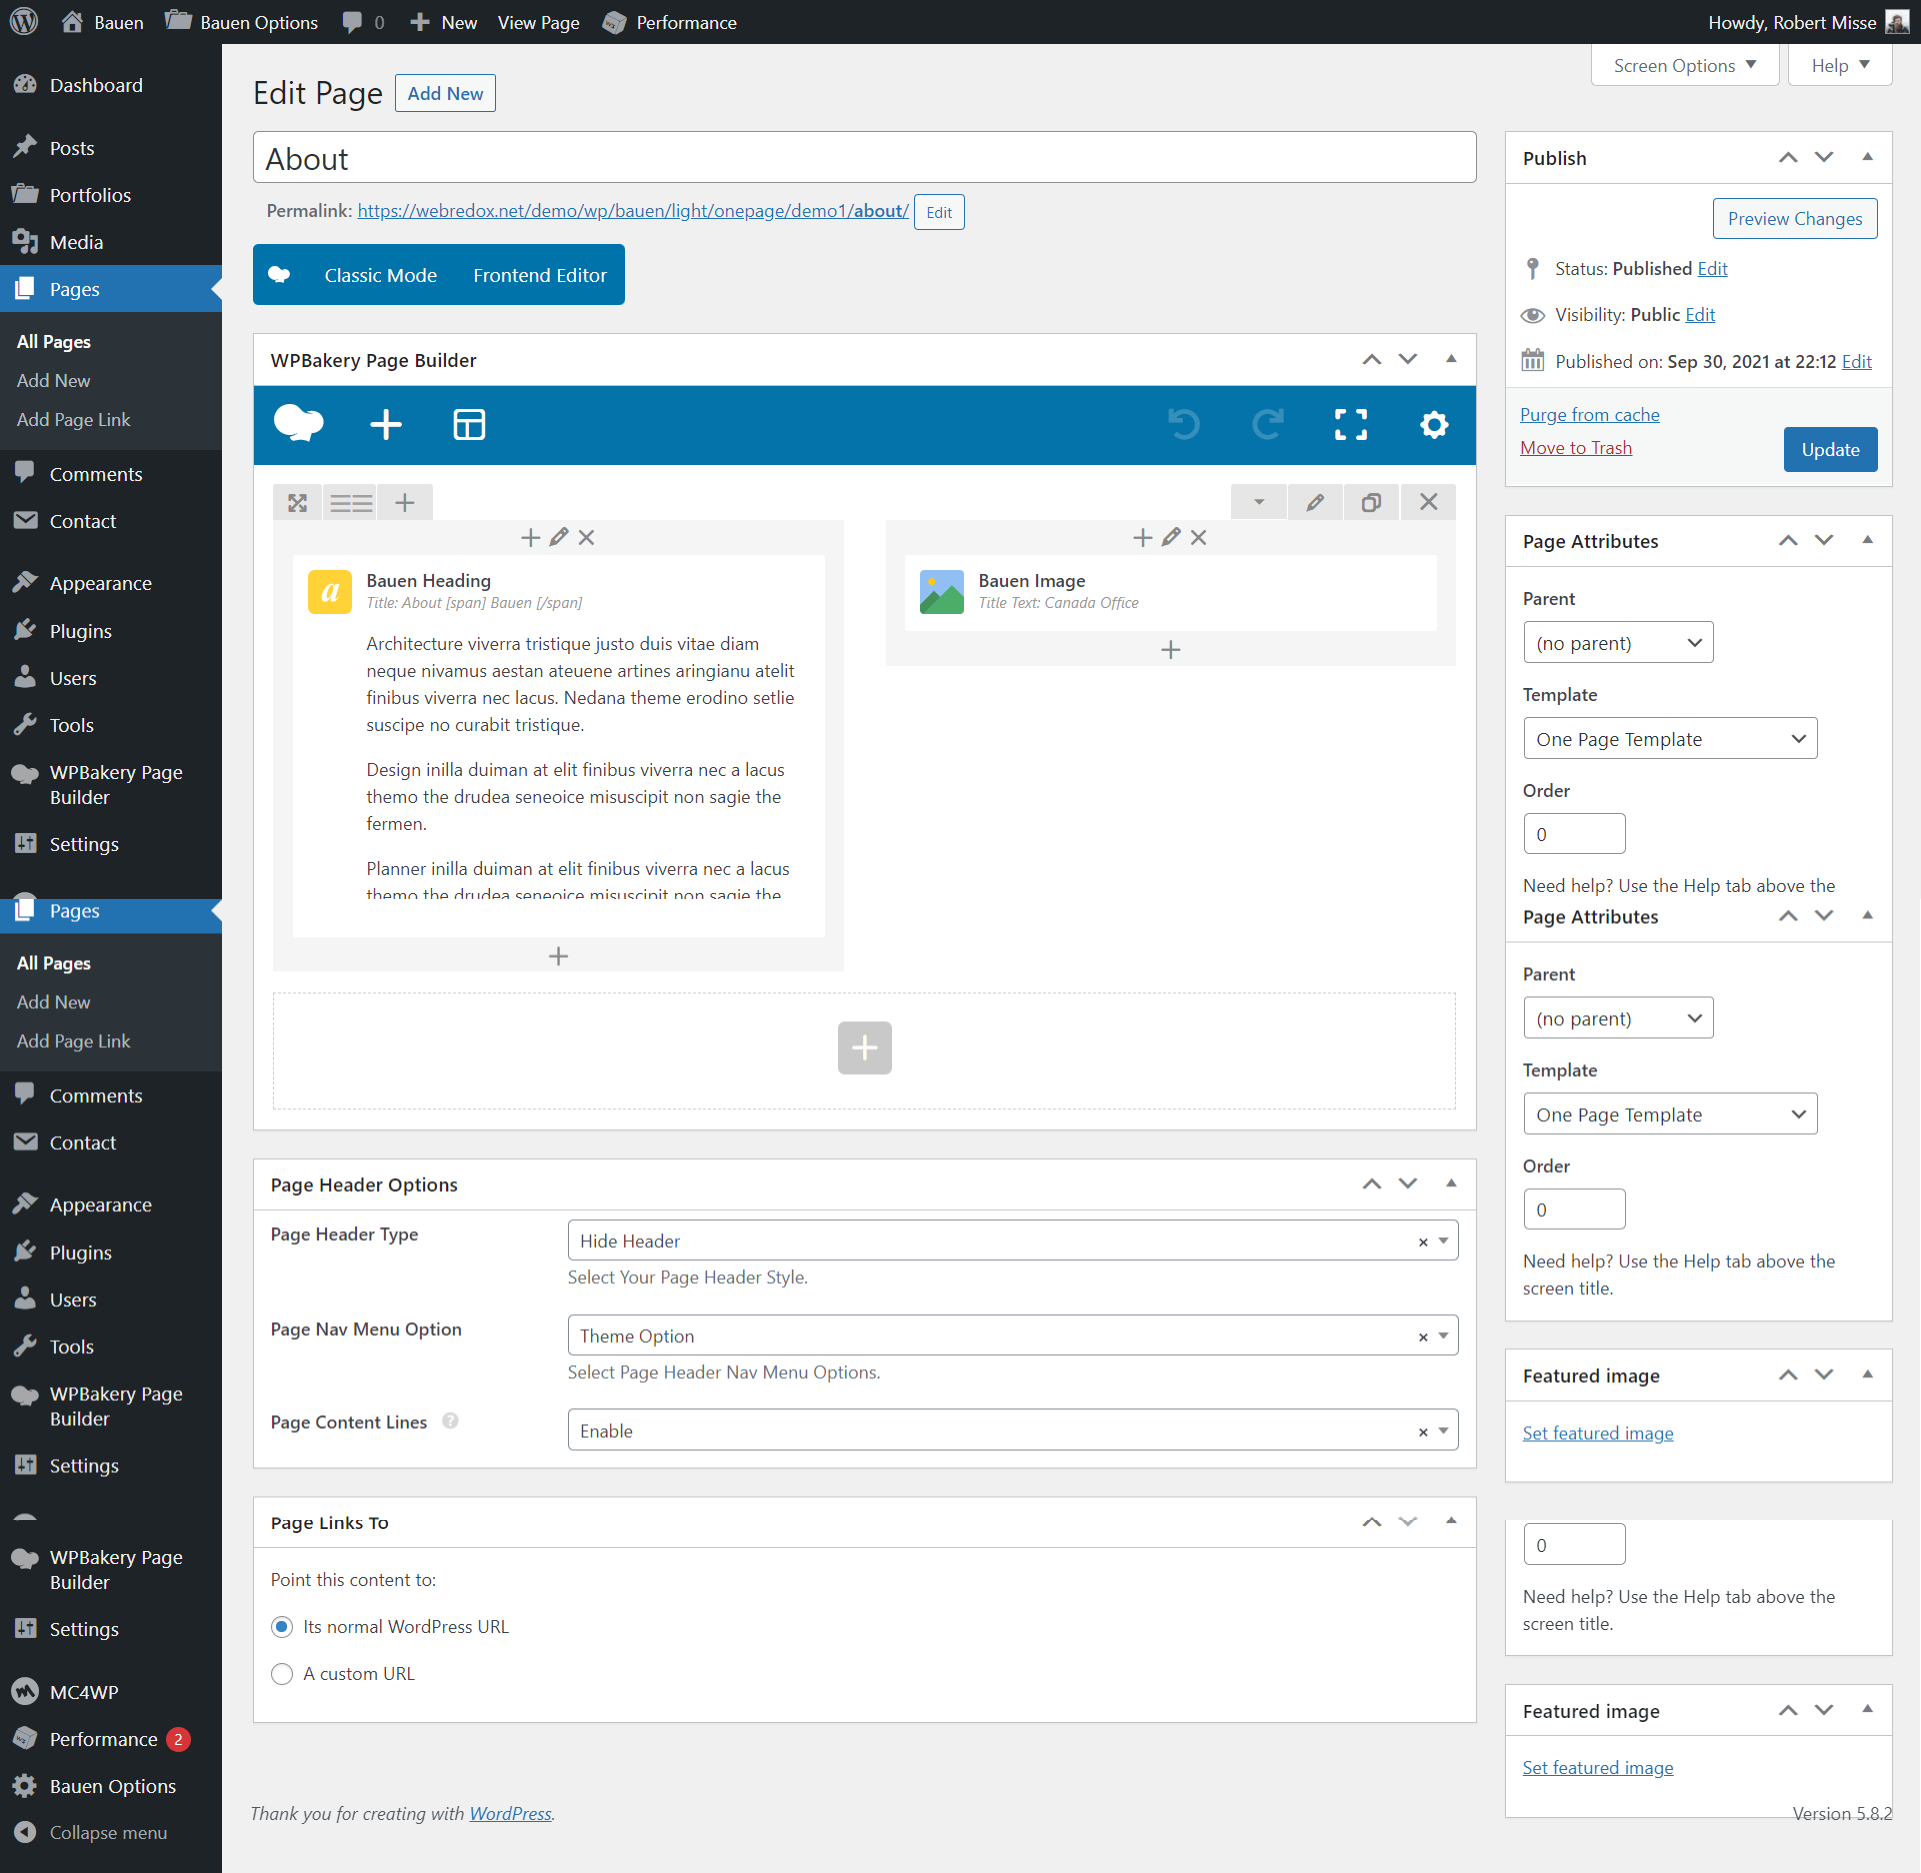1921x1873 pixels.
Task: Collapse the Publish panel
Action: pos(1867,157)
